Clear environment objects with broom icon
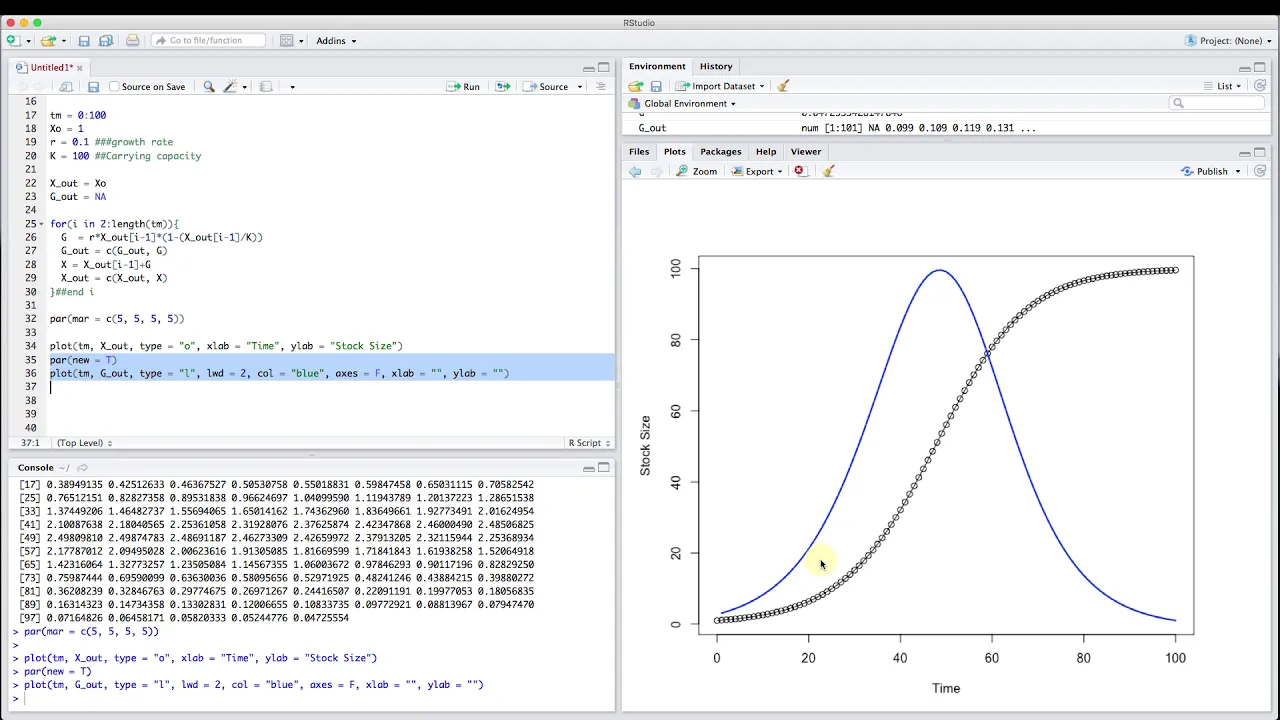The image size is (1280, 720). tap(783, 87)
